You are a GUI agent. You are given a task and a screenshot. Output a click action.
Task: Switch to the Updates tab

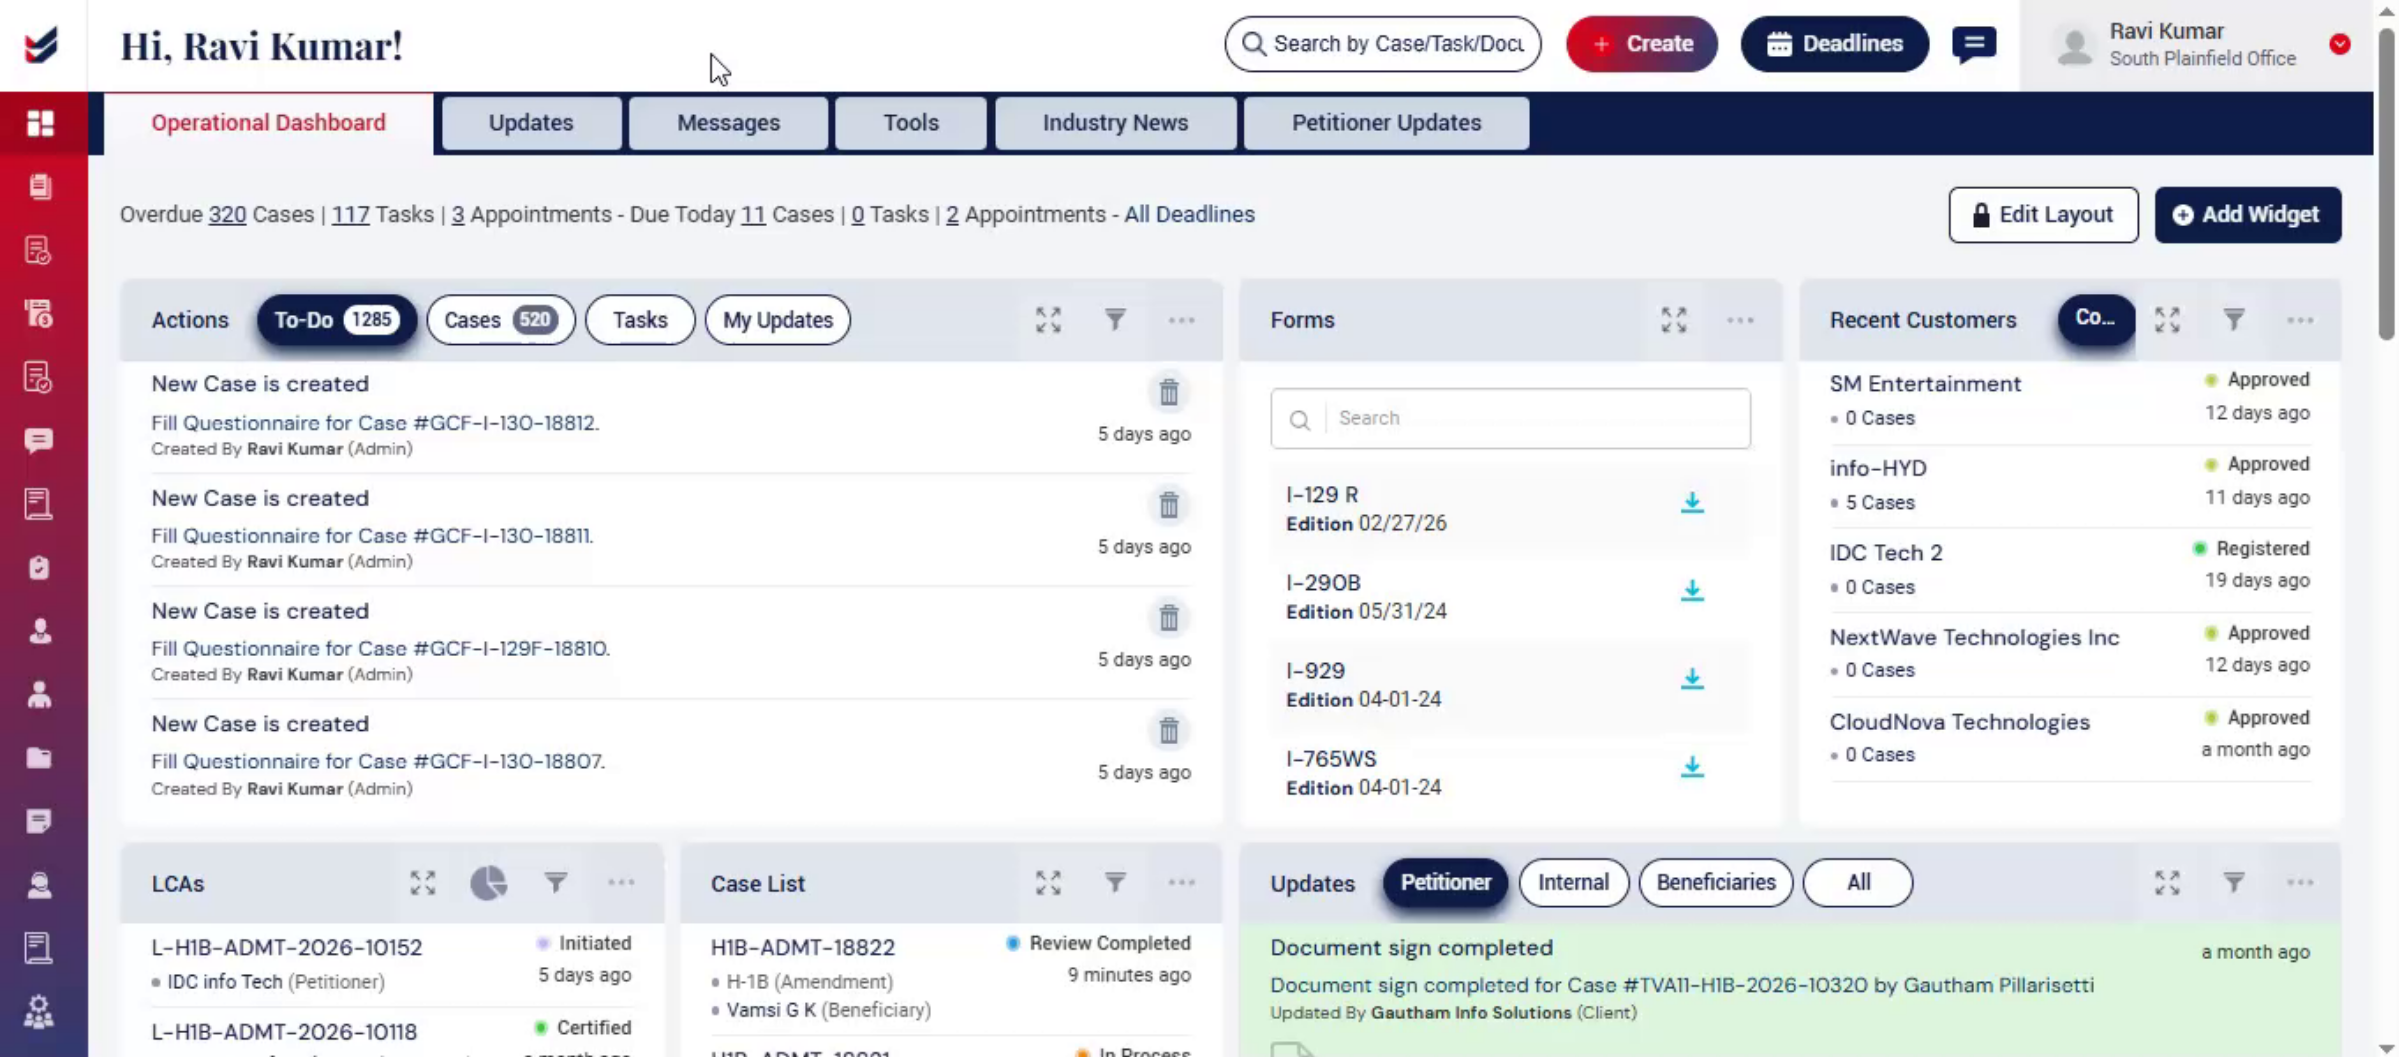pos(531,123)
